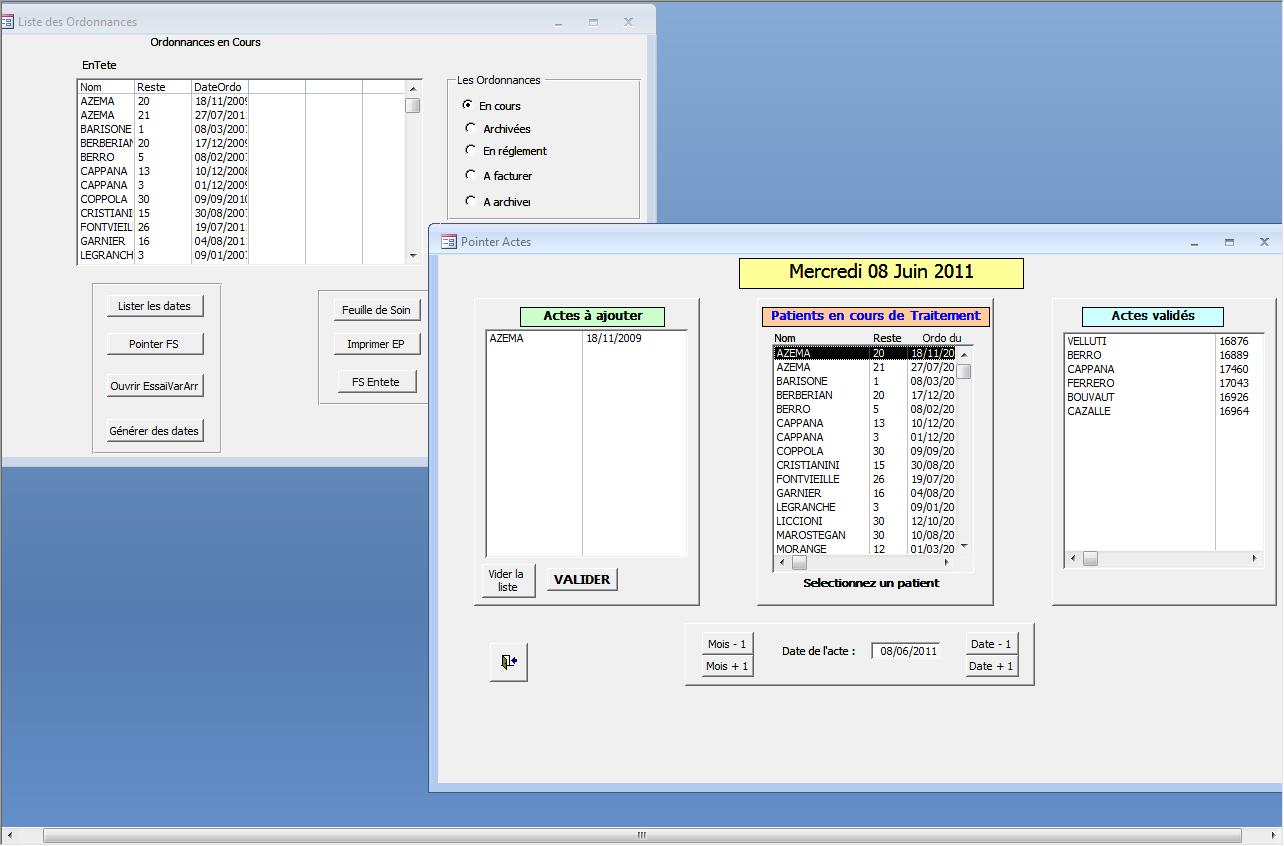Screen dimensions: 1284x846
Task: Click the Mois + 1 button
Action: coord(726,666)
